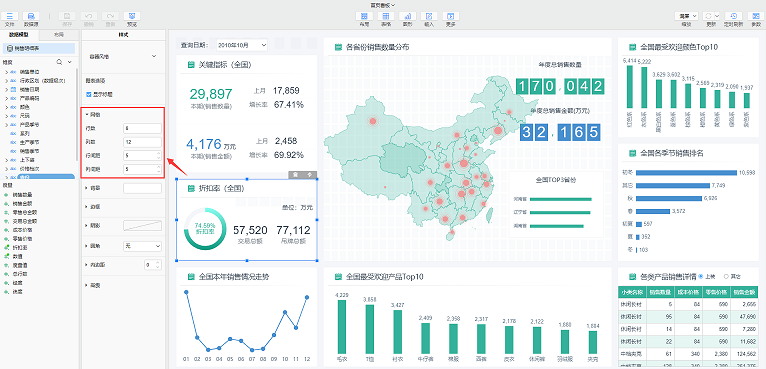Image resolution: width=766 pixels, height=369 pixels.
Task: Switch to the 数据模型 tab
Action: click(x=20, y=35)
